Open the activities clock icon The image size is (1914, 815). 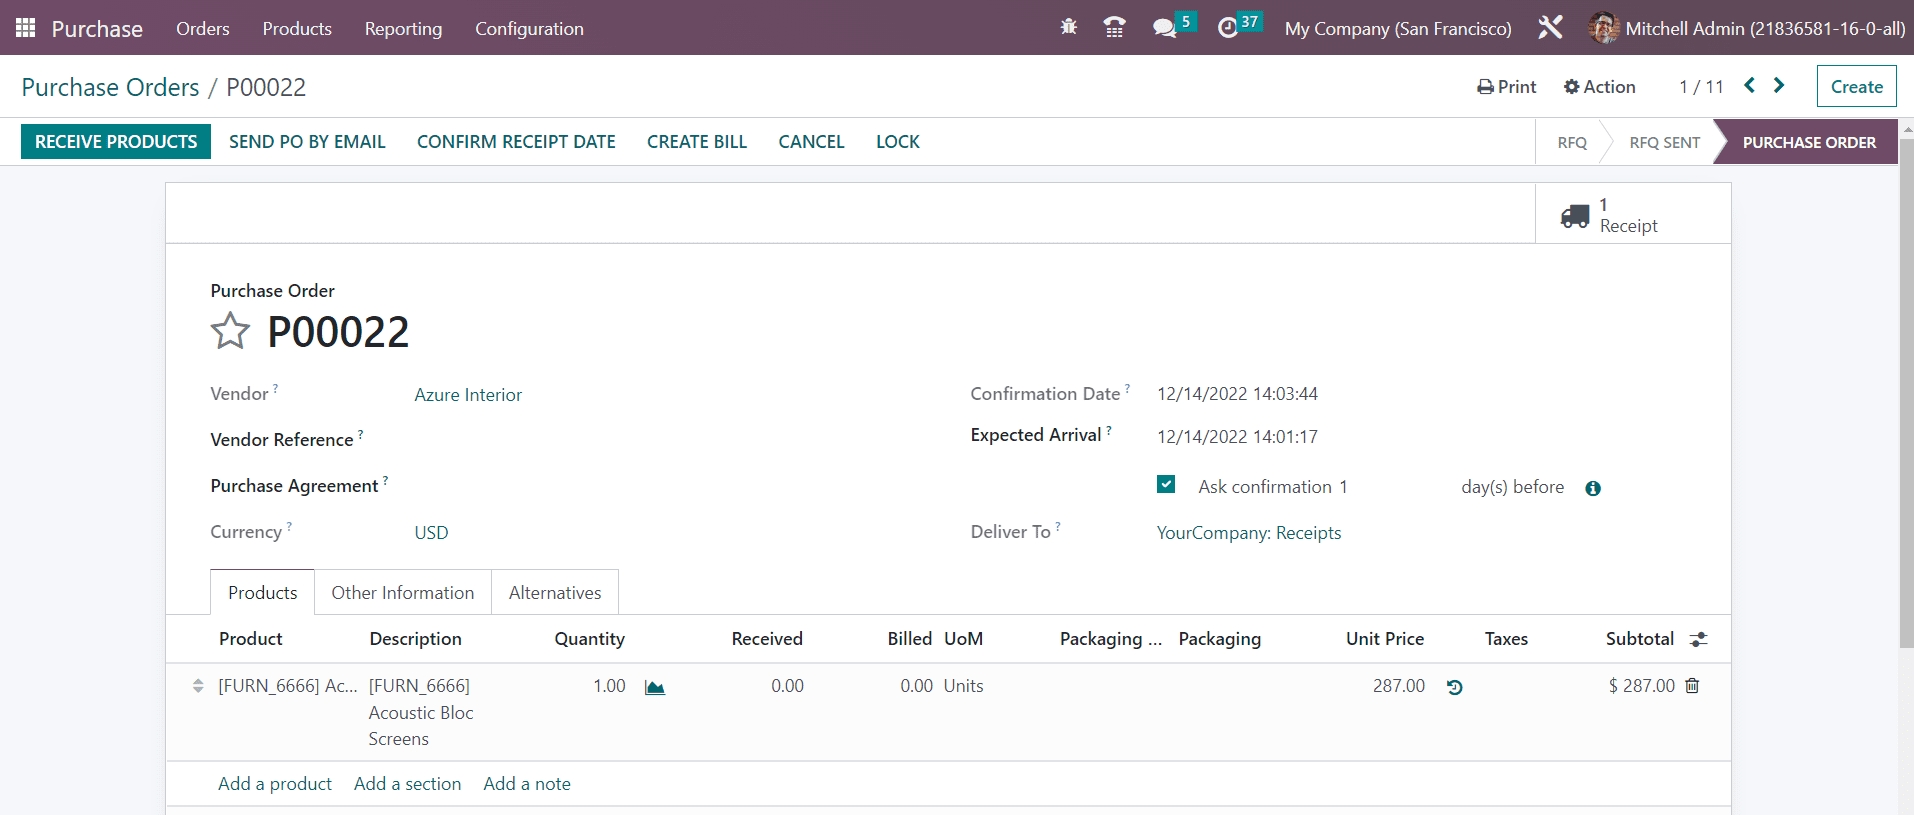pyautogui.click(x=1228, y=28)
